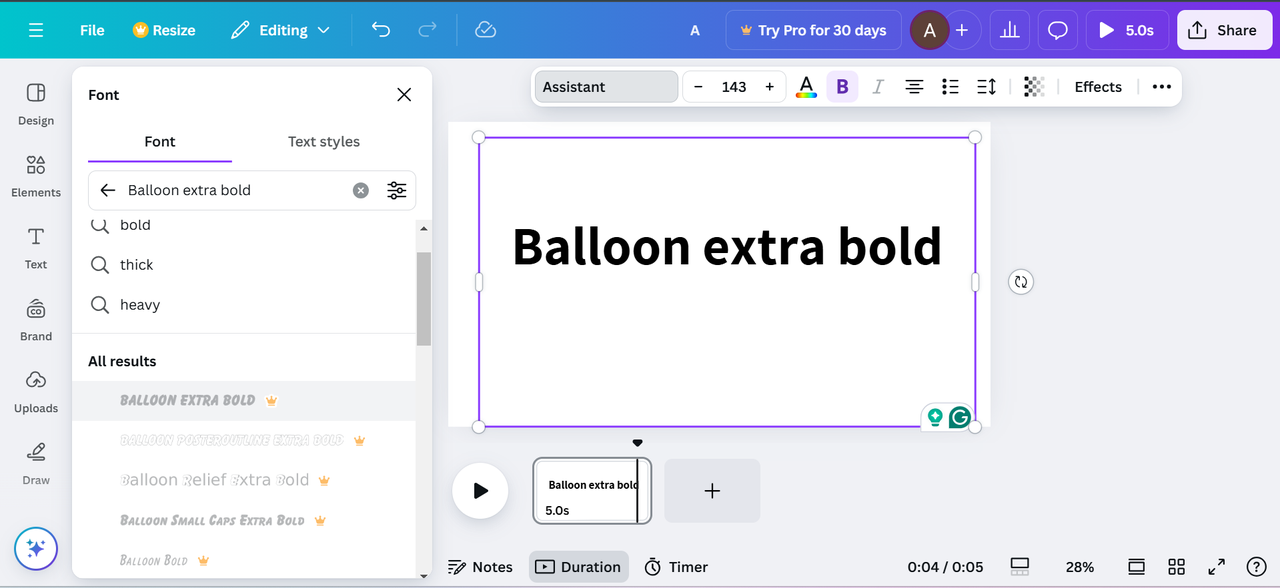This screenshot has width=1280, height=588.
Task: Open the Elements sidebar panel
Action: pos(36,176)
